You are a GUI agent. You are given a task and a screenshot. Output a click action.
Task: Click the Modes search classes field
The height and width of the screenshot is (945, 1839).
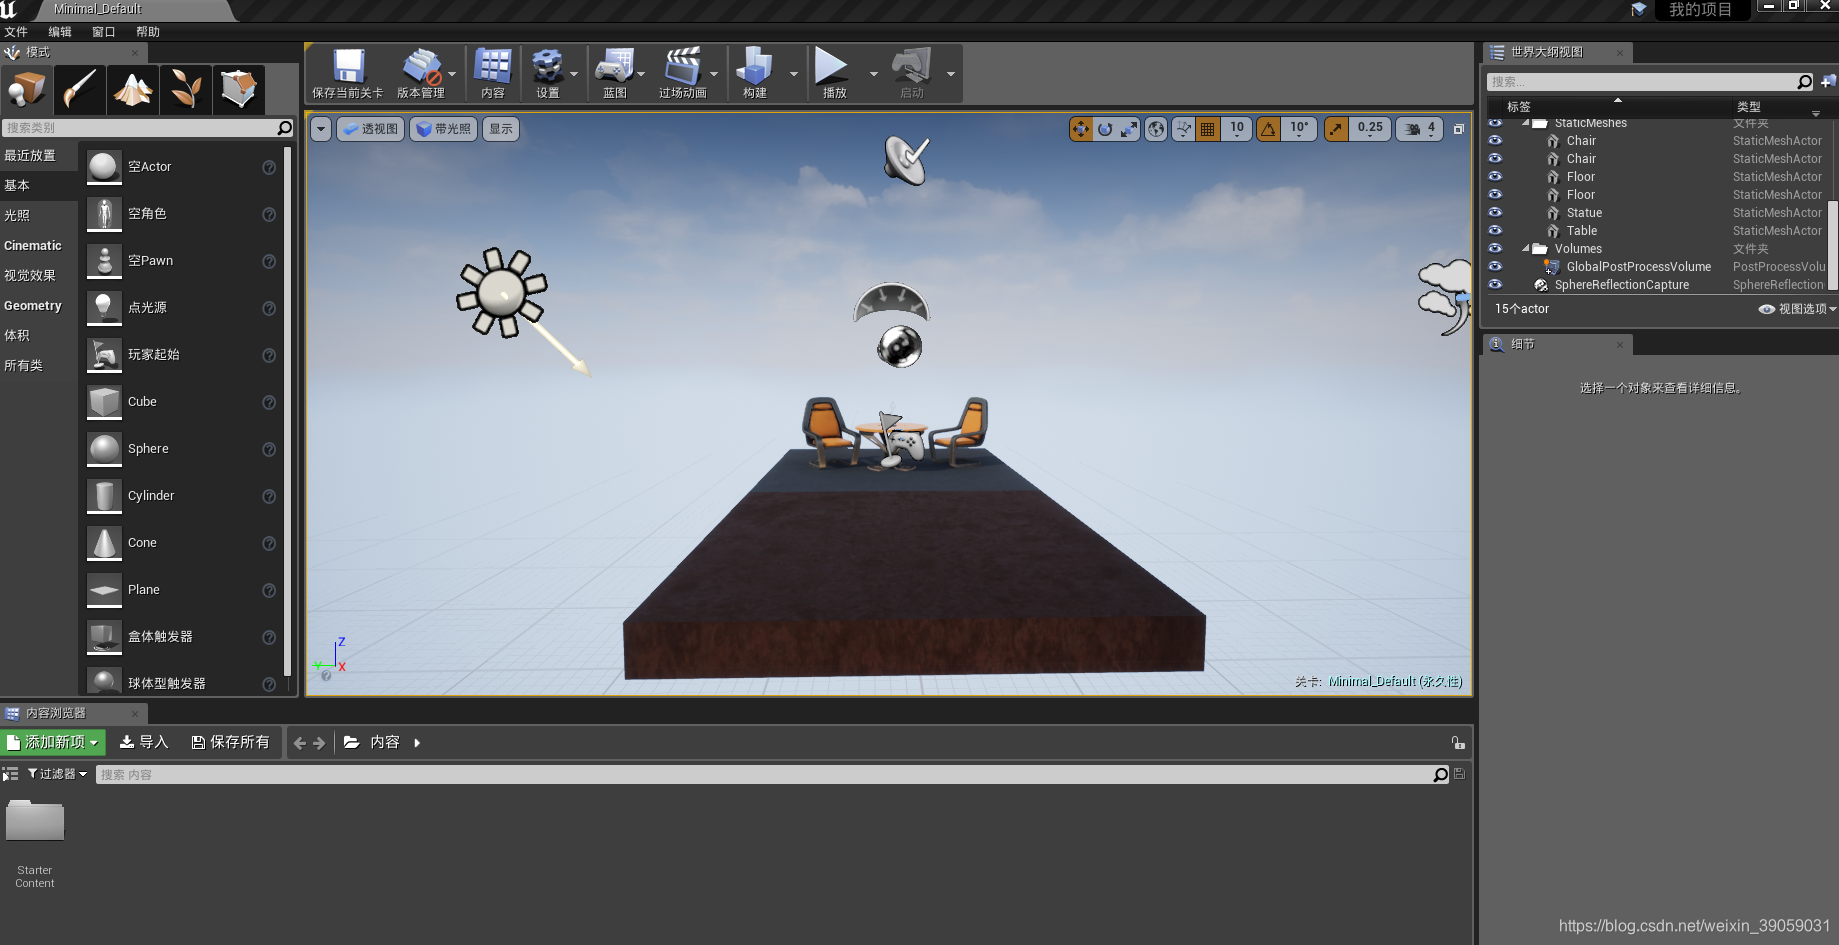click(x=140, y=128)
